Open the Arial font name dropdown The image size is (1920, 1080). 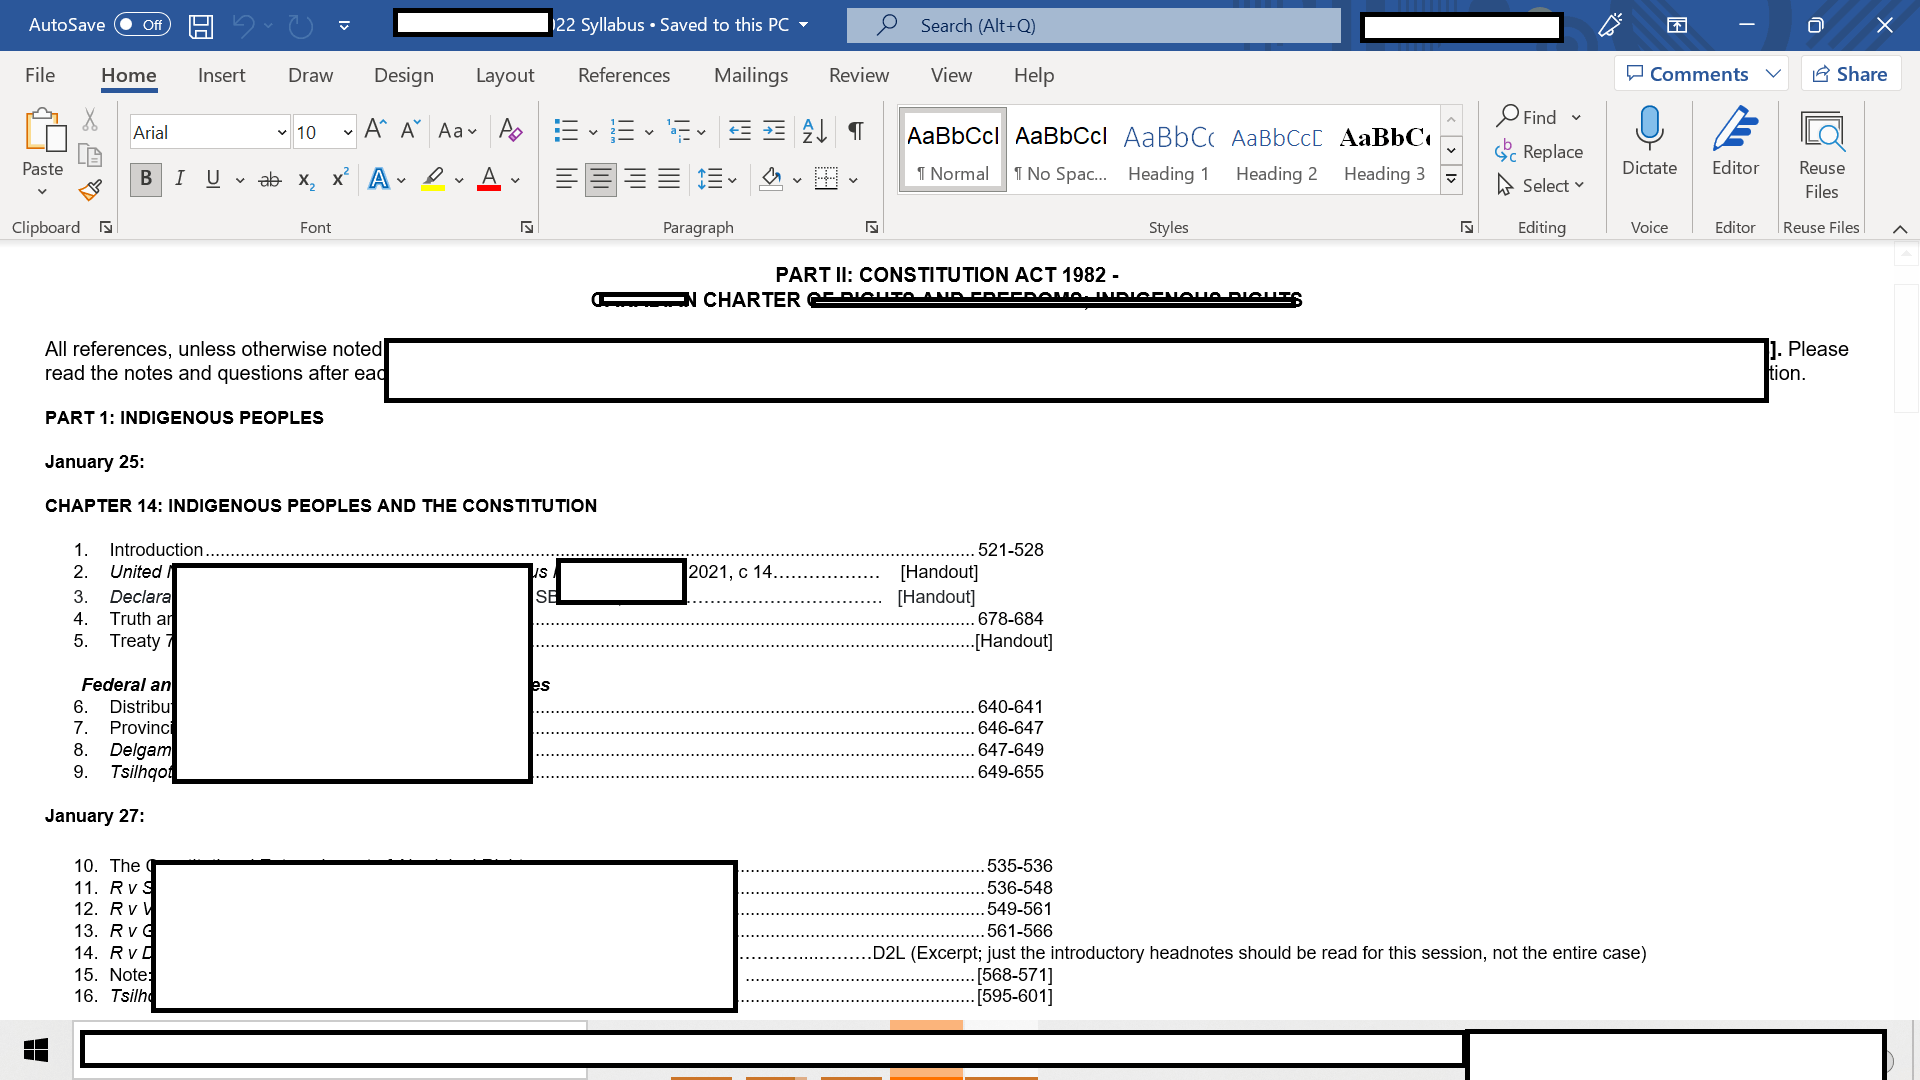pos(281,132)
